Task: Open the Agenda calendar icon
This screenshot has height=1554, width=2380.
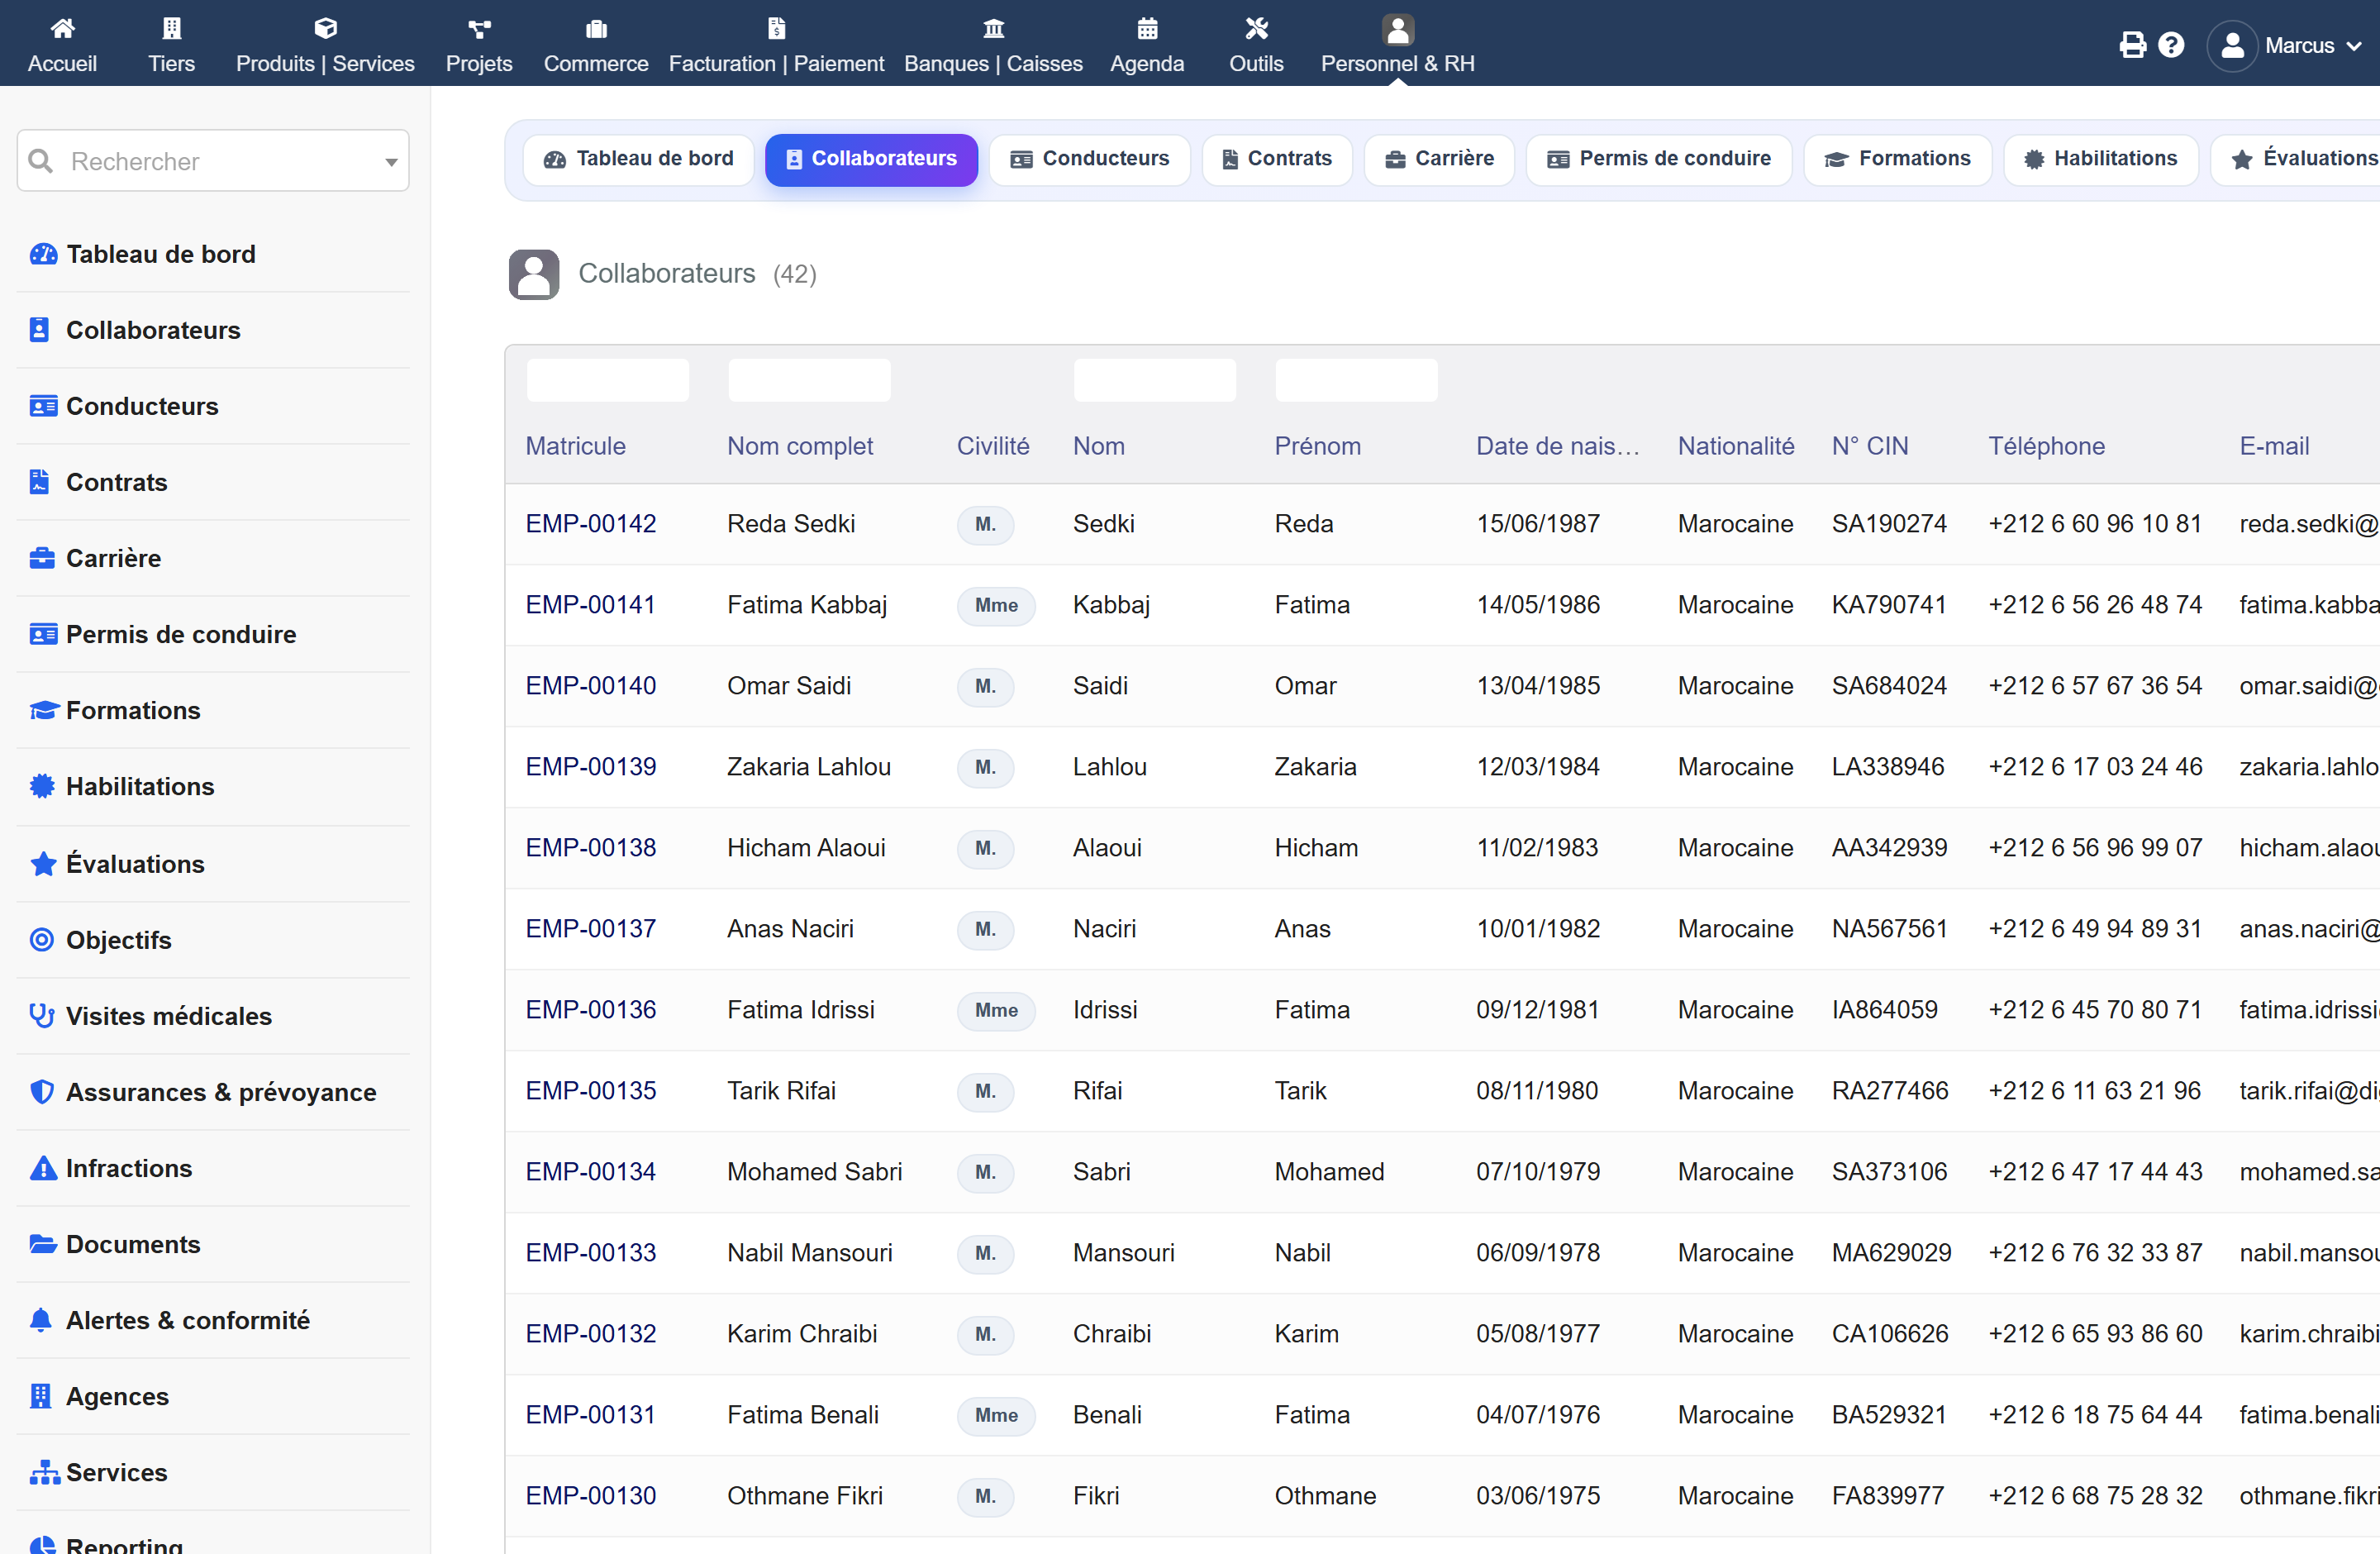Action: point(1147,28)
